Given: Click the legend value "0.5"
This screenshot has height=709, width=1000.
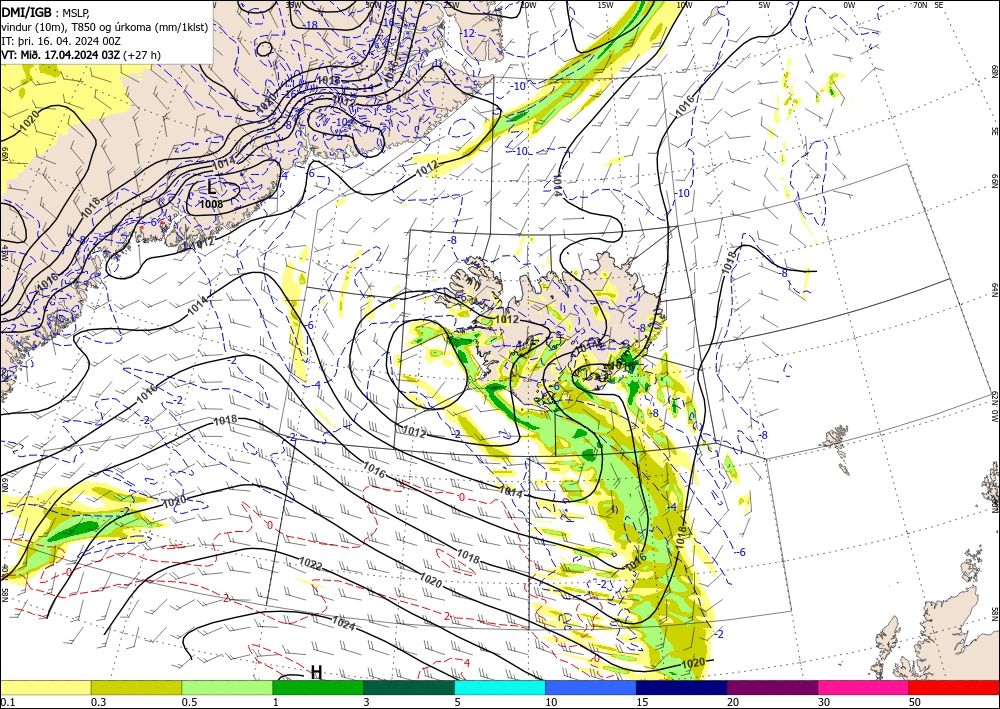Looking at the screenshot, I should pos(189,702).
